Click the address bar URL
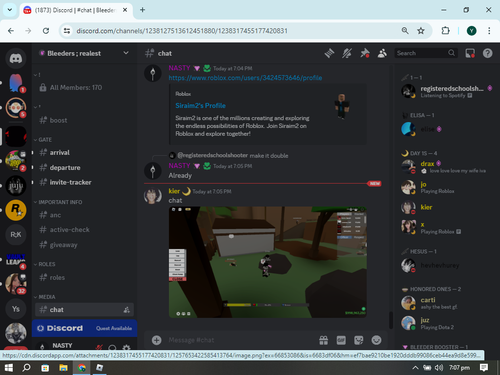 pyautogui.click(x=182, y=31)
